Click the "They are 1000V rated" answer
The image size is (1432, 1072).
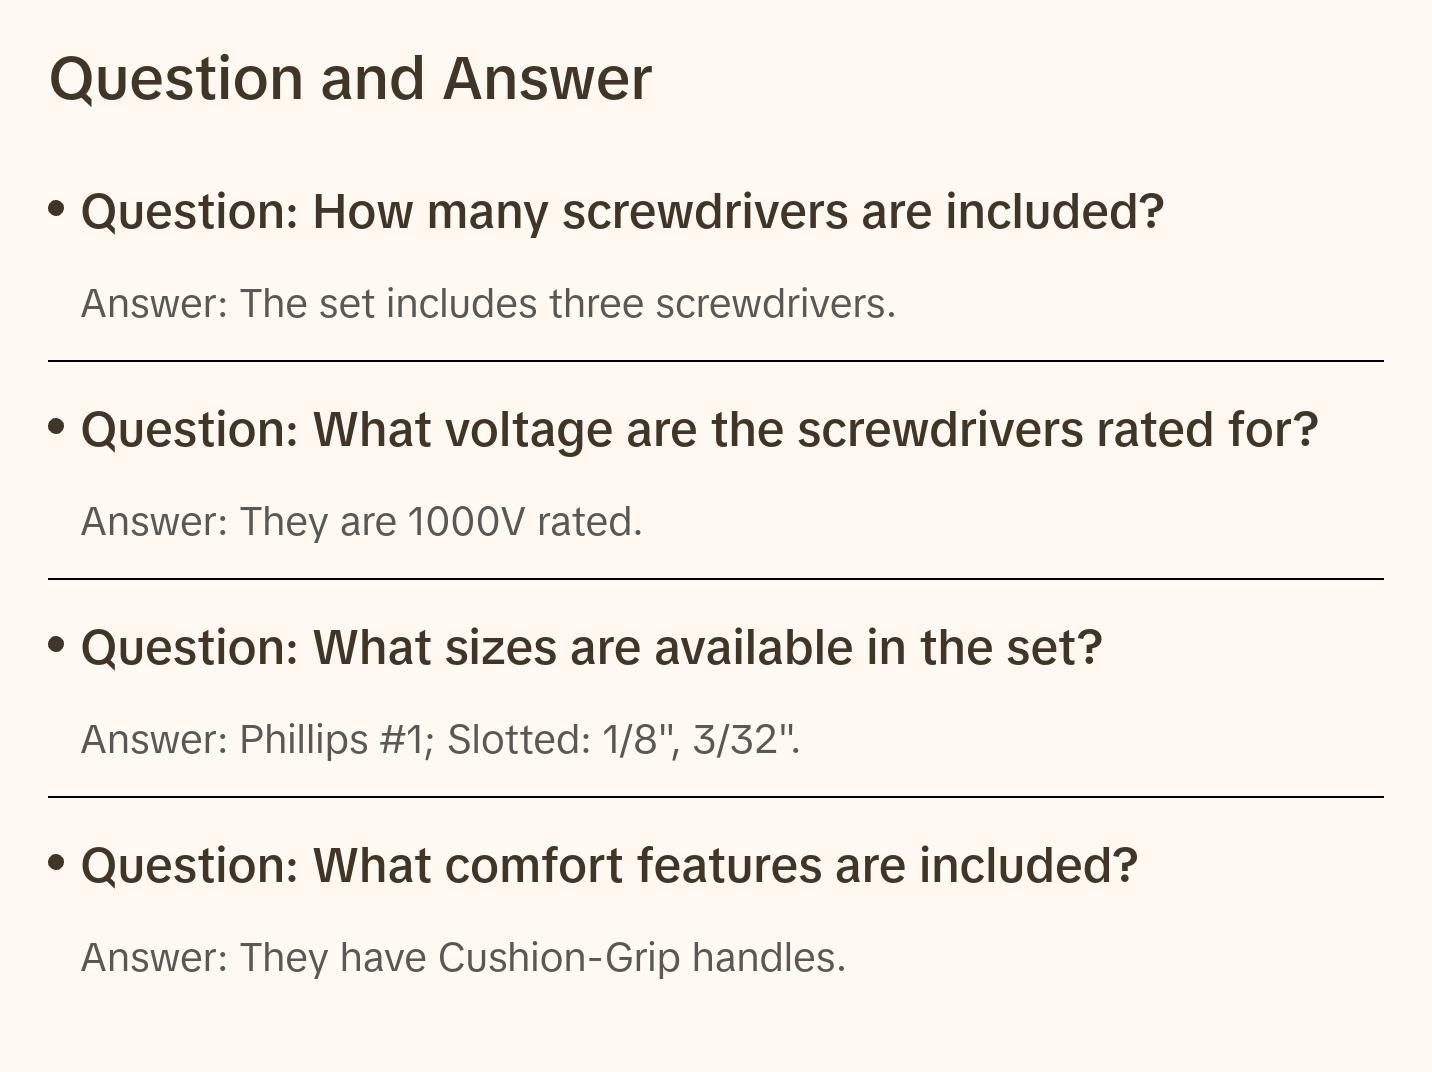[361, 522]
